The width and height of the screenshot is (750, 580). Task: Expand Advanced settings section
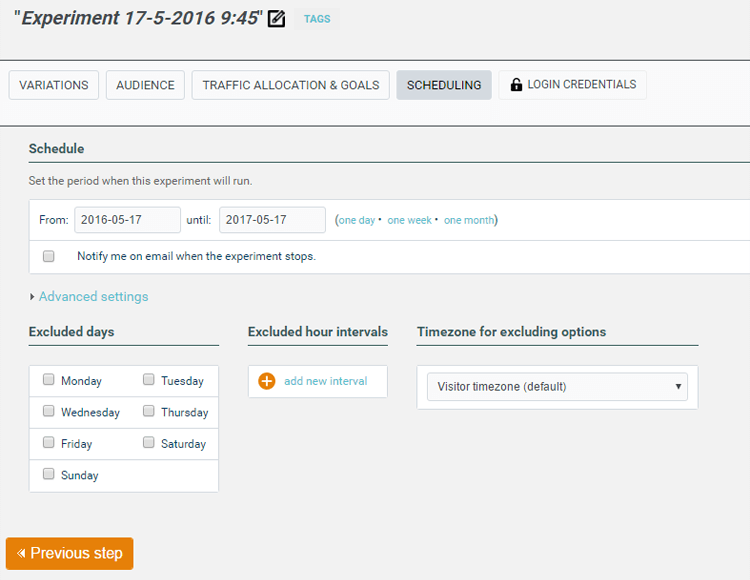click(x=92, y=297)
